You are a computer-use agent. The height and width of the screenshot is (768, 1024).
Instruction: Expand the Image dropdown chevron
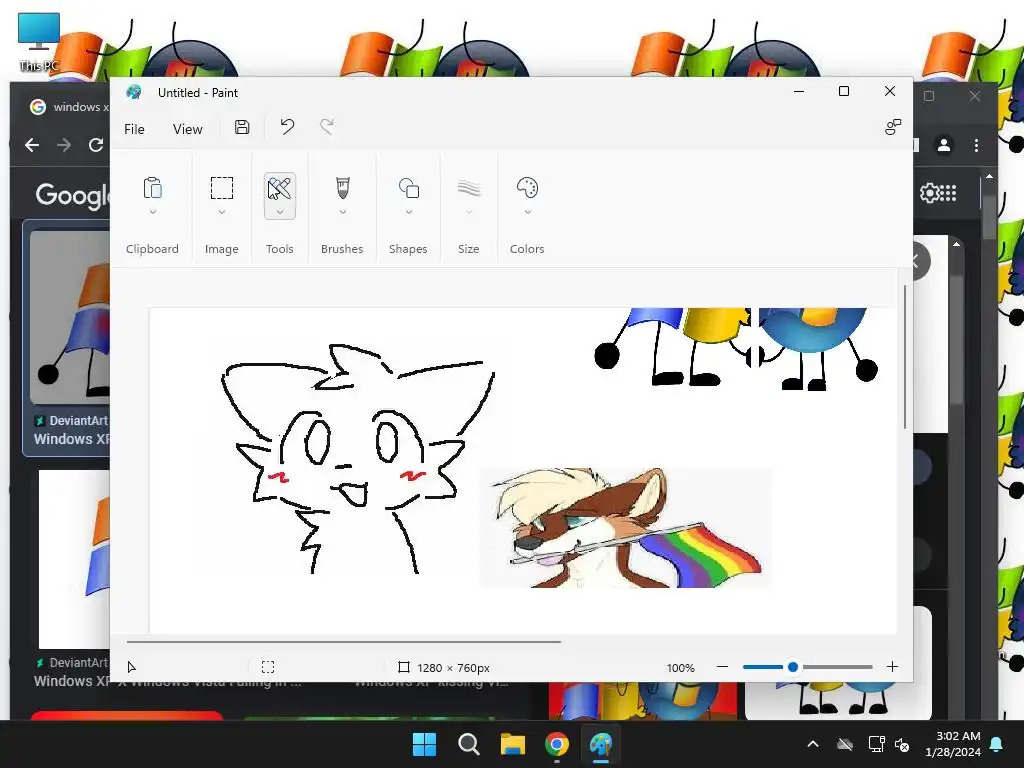tap(221, 212)
